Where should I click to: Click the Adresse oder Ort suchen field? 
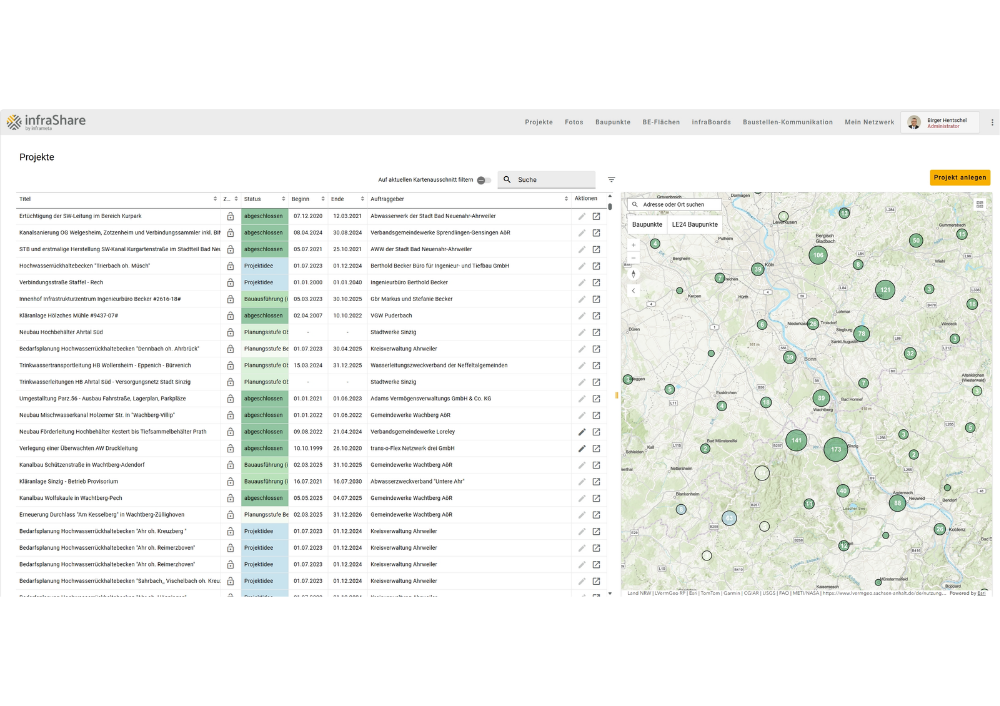pos(675,205)
